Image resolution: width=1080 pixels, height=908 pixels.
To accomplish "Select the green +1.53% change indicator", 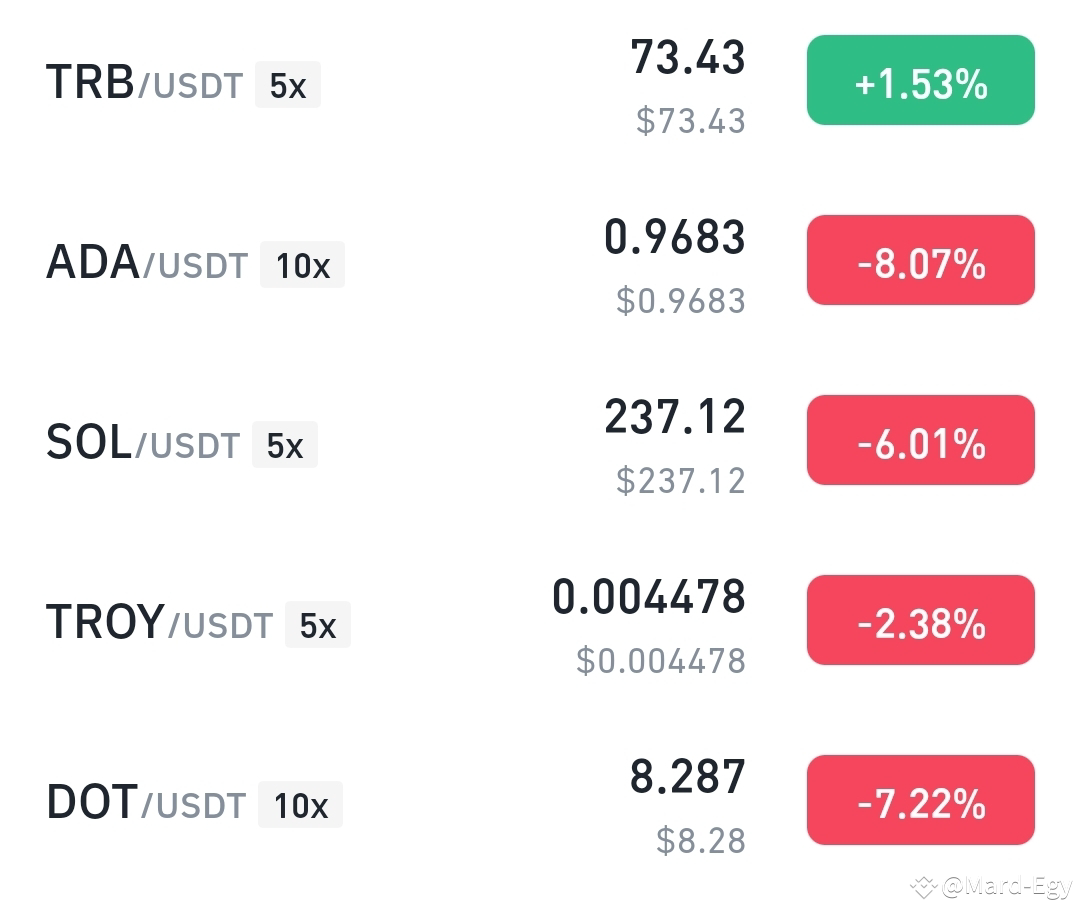I will click(x=920, y=80).
